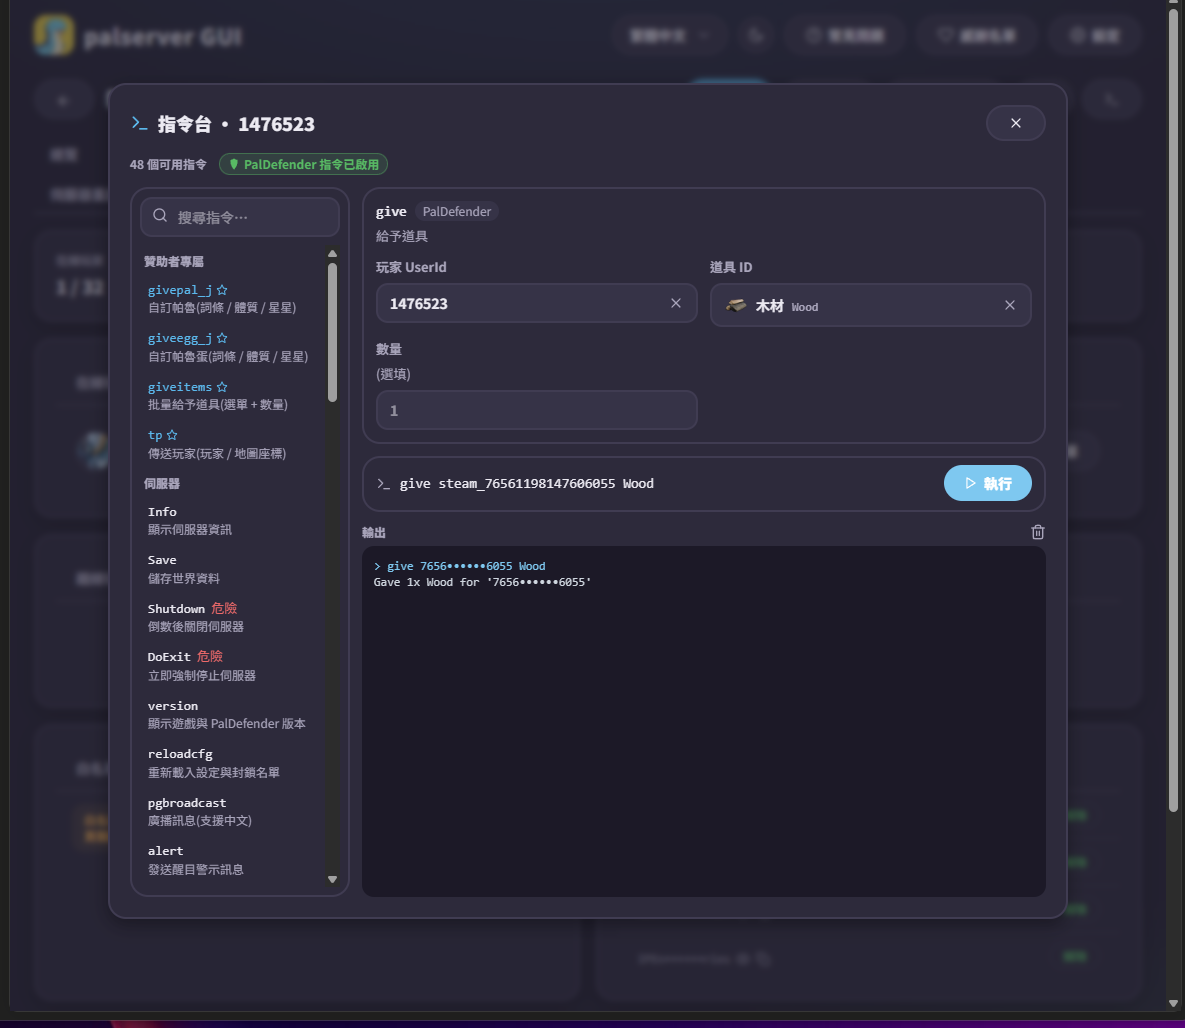Image resolution: width=1185 pixels, height=1028 pixels.
Task: Click the star icon beside tp
Action: [172, 435]
